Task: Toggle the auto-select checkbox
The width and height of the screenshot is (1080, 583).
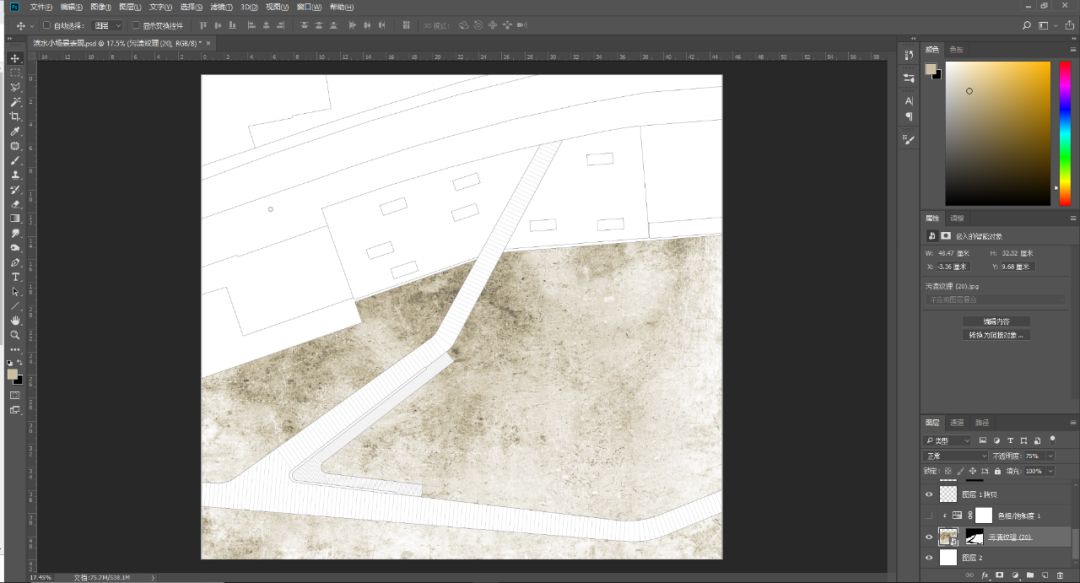Action: click(x=47, y=25)
